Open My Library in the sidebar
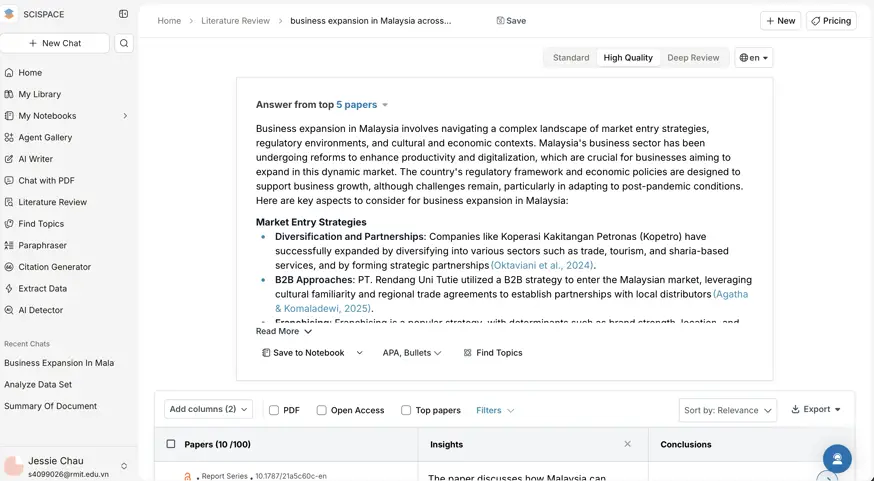Screen dimensions: 874x481 click(39, 94)
